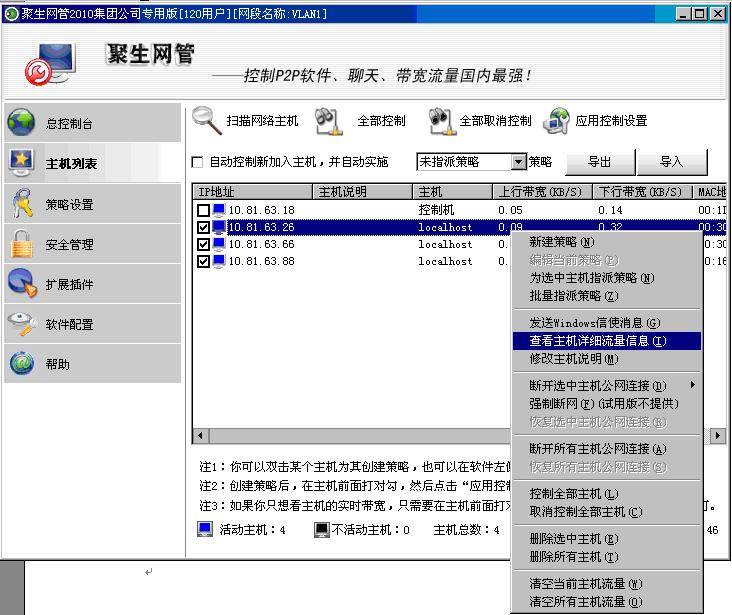Image resolution: width=732 pixels, height=615 pixels.
Task: Click the 导出 button
Action: click(600, 162)
